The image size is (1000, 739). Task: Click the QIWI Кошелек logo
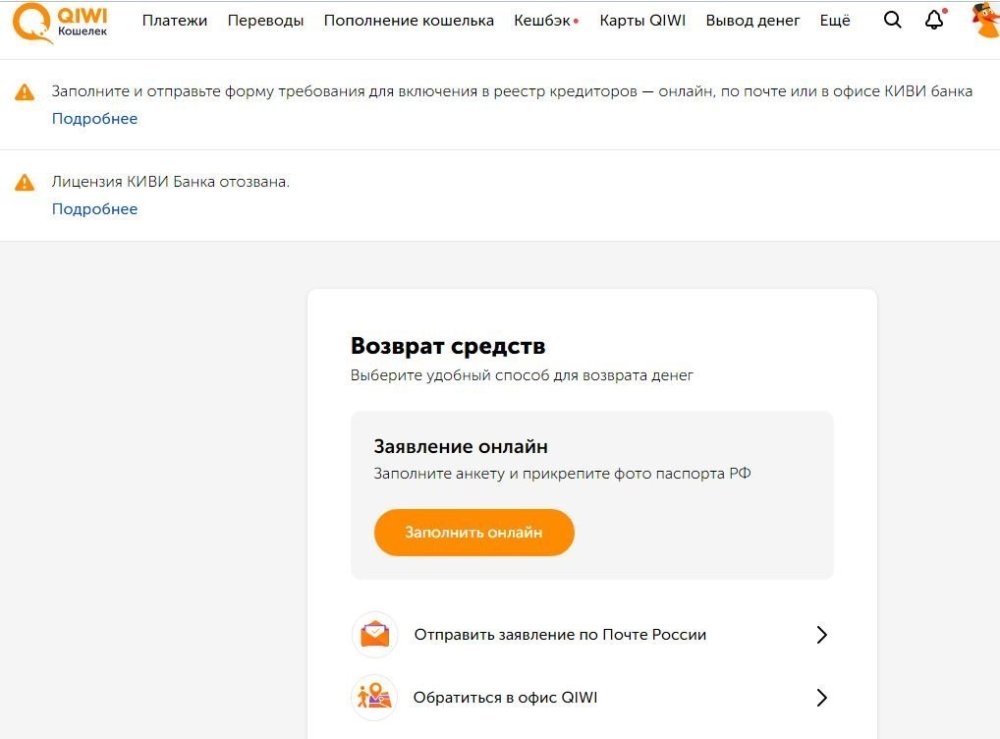coord(60,21)
